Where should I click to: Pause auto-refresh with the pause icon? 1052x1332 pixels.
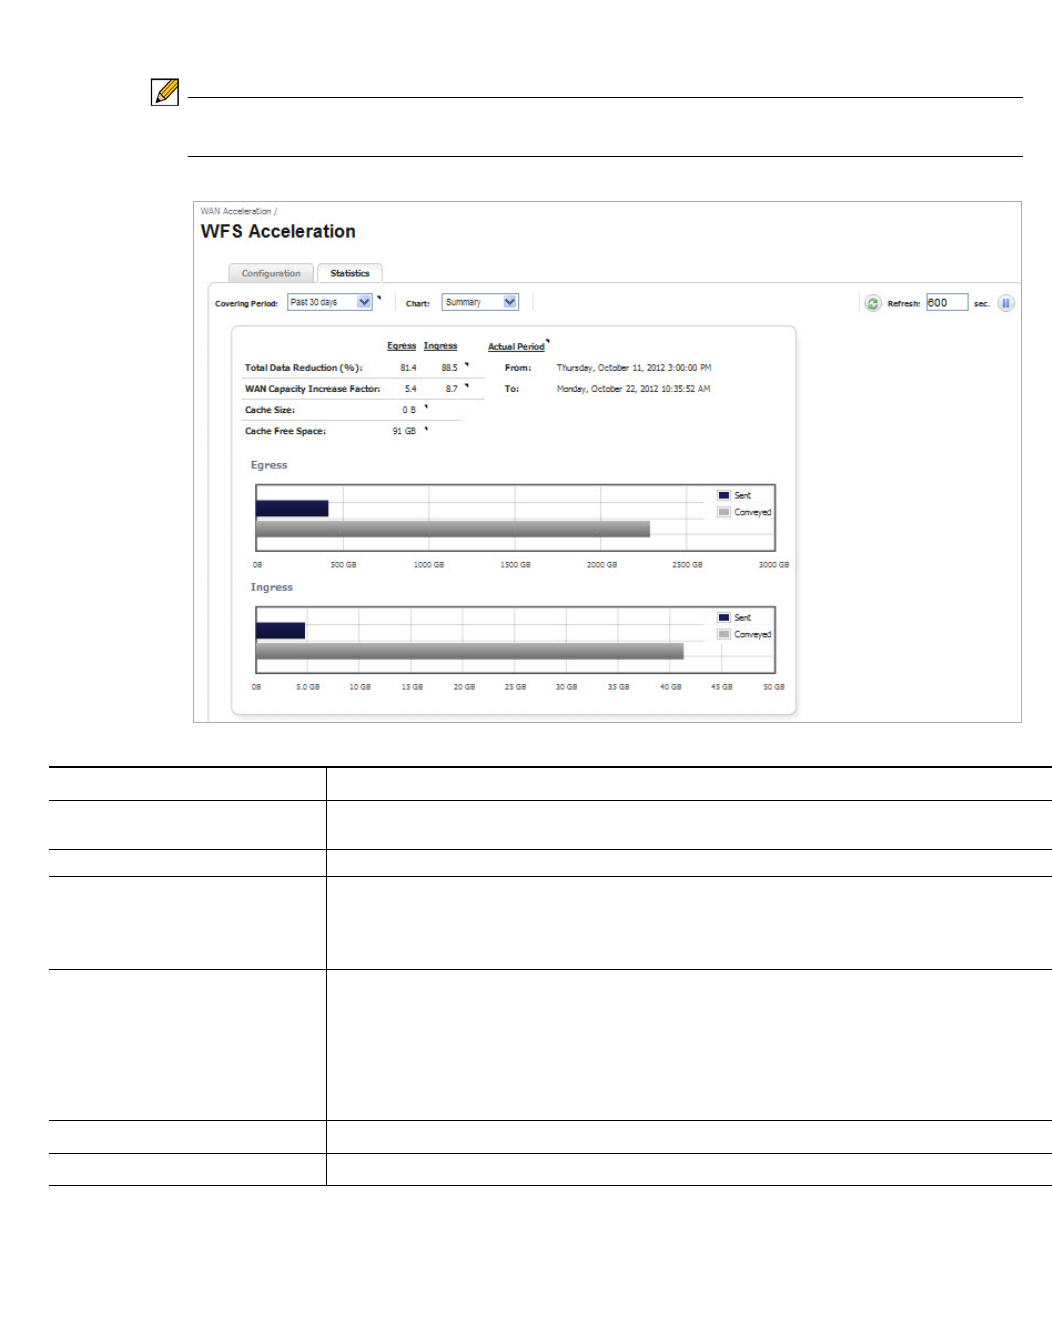1006,303
